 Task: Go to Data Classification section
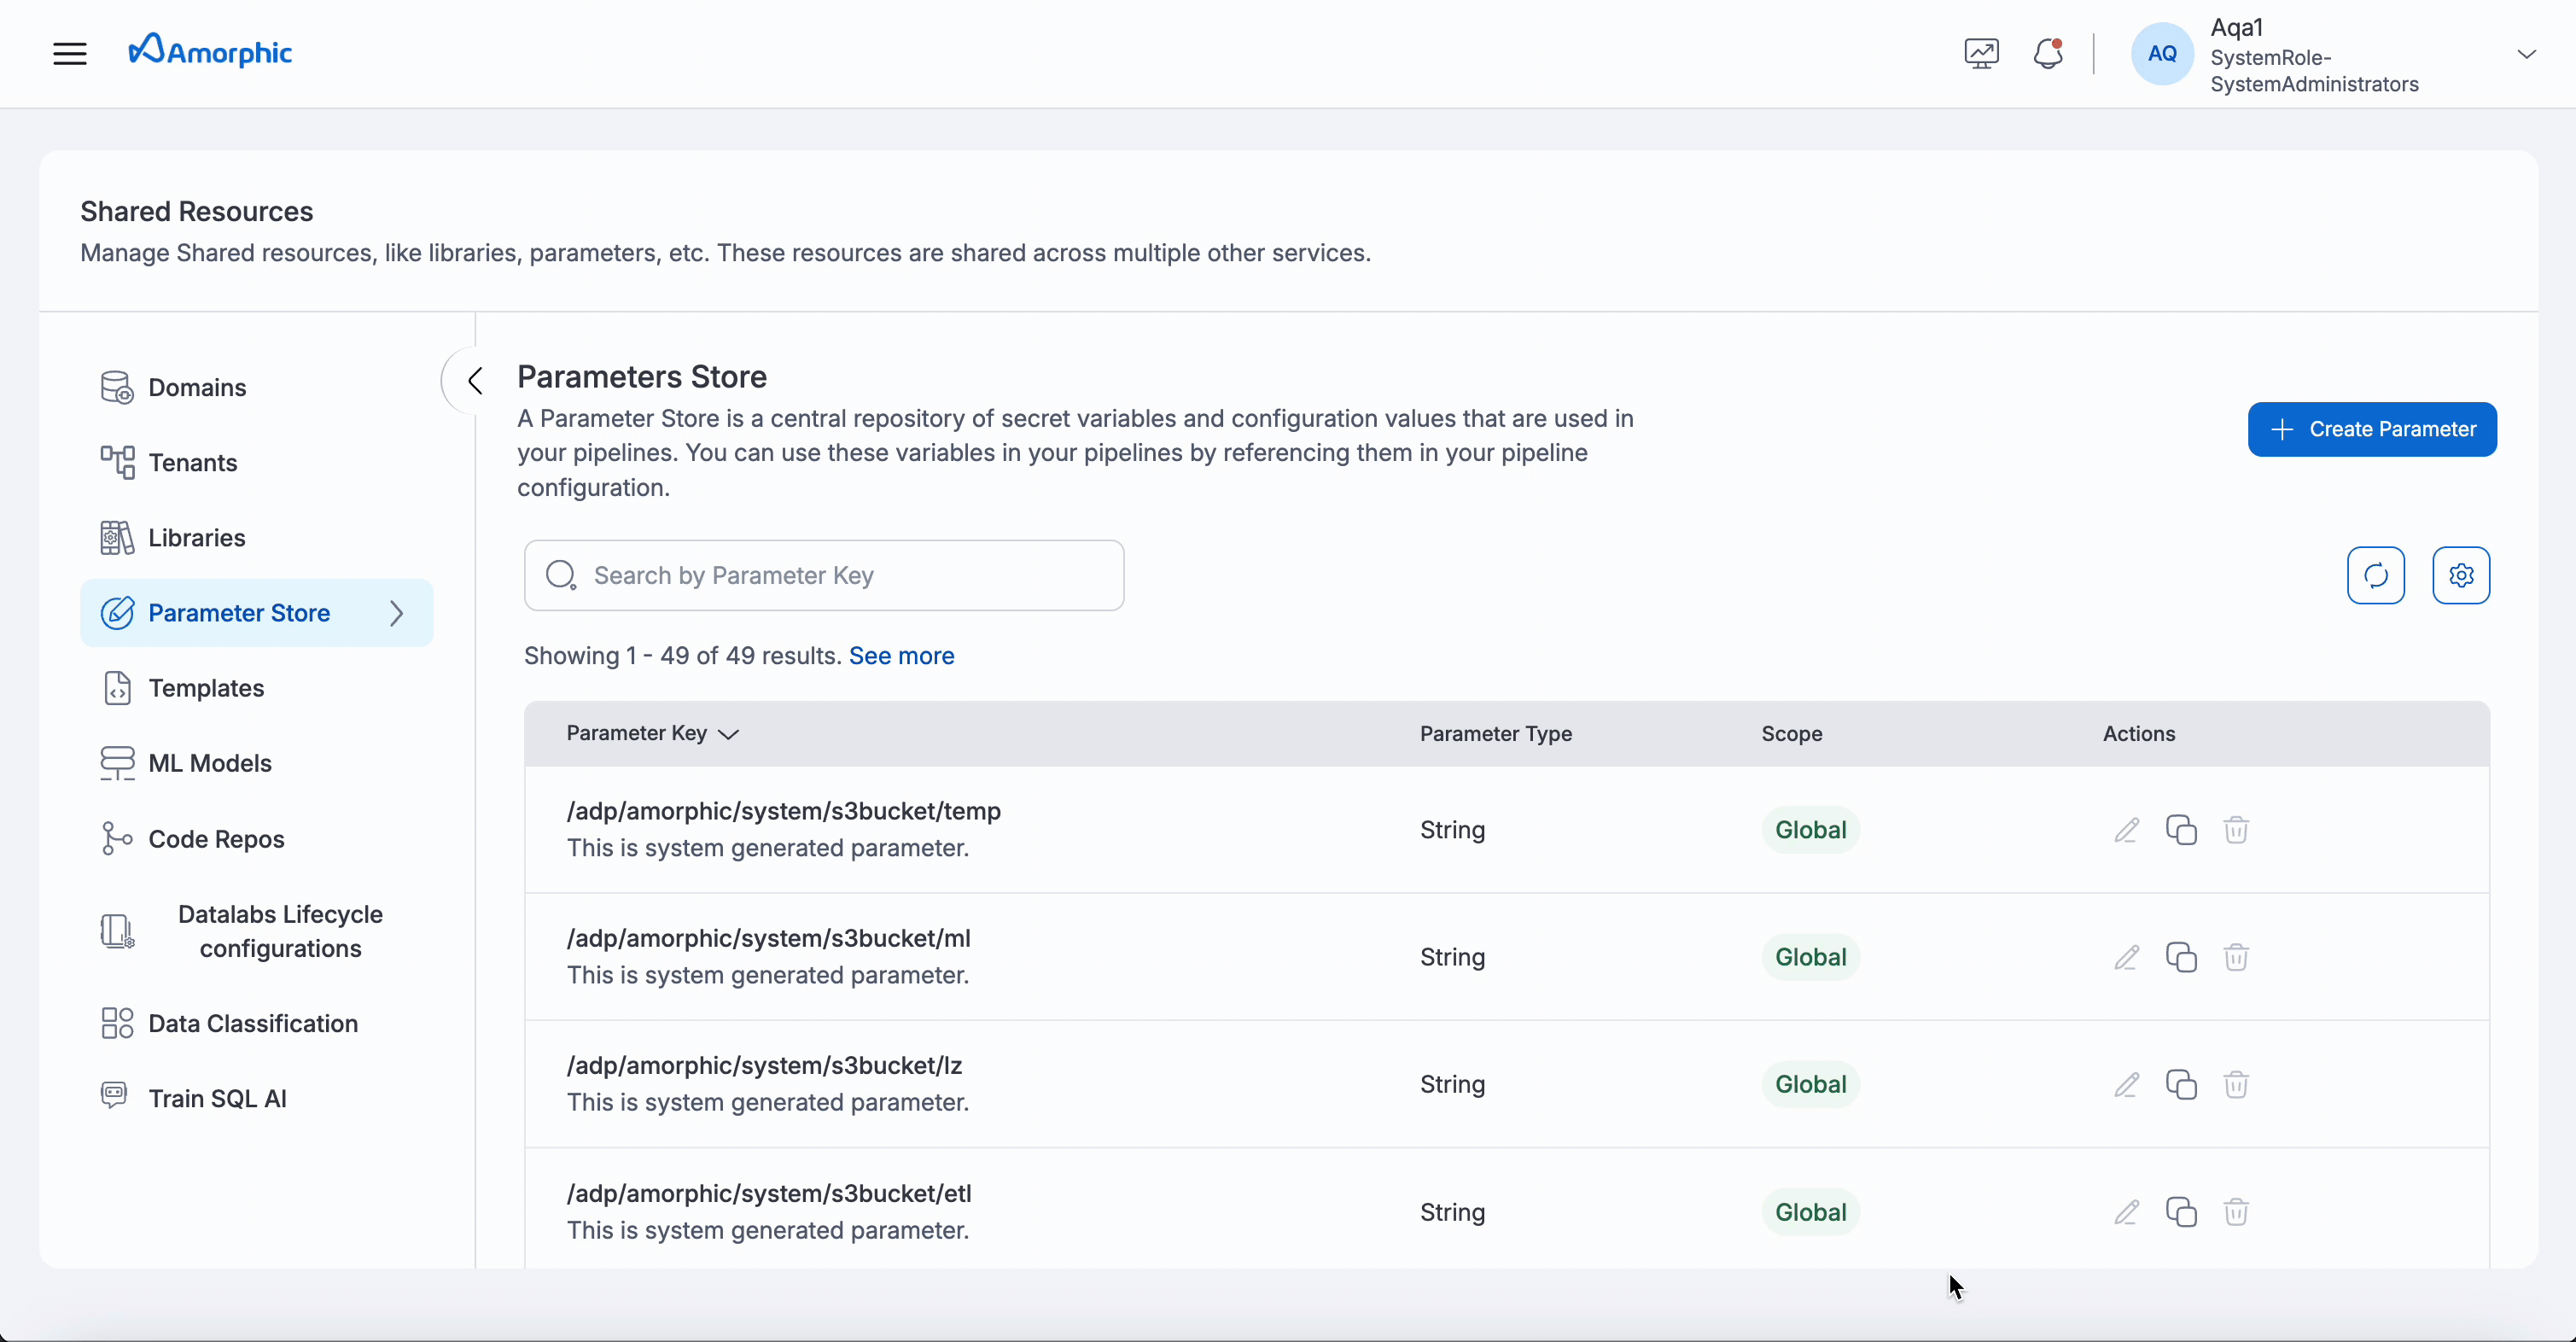252,1023
